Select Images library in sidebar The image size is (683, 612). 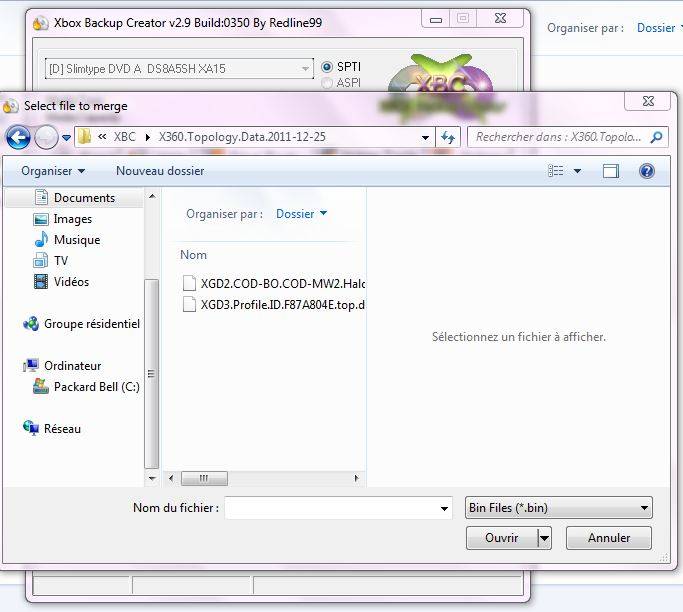[x=73, y=219]
